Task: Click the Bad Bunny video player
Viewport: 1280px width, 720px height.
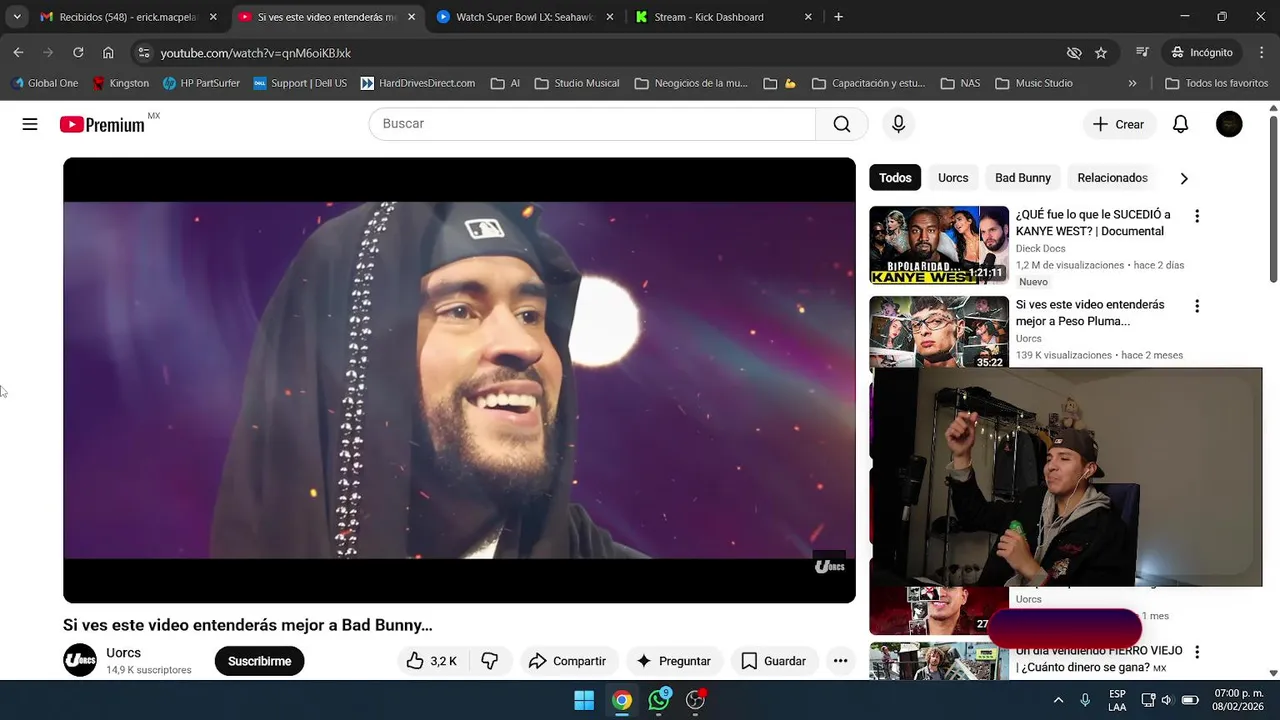Action: point(459,380)
